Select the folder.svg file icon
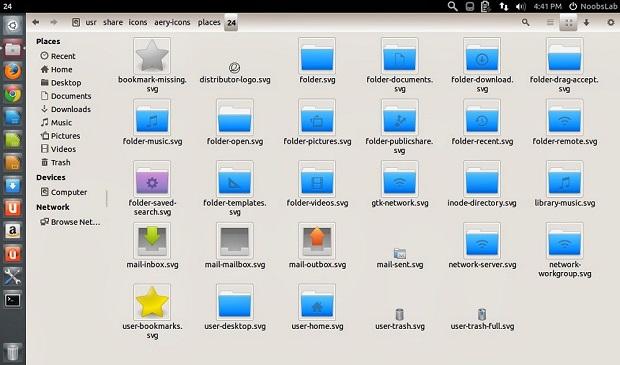 point(317,56)
